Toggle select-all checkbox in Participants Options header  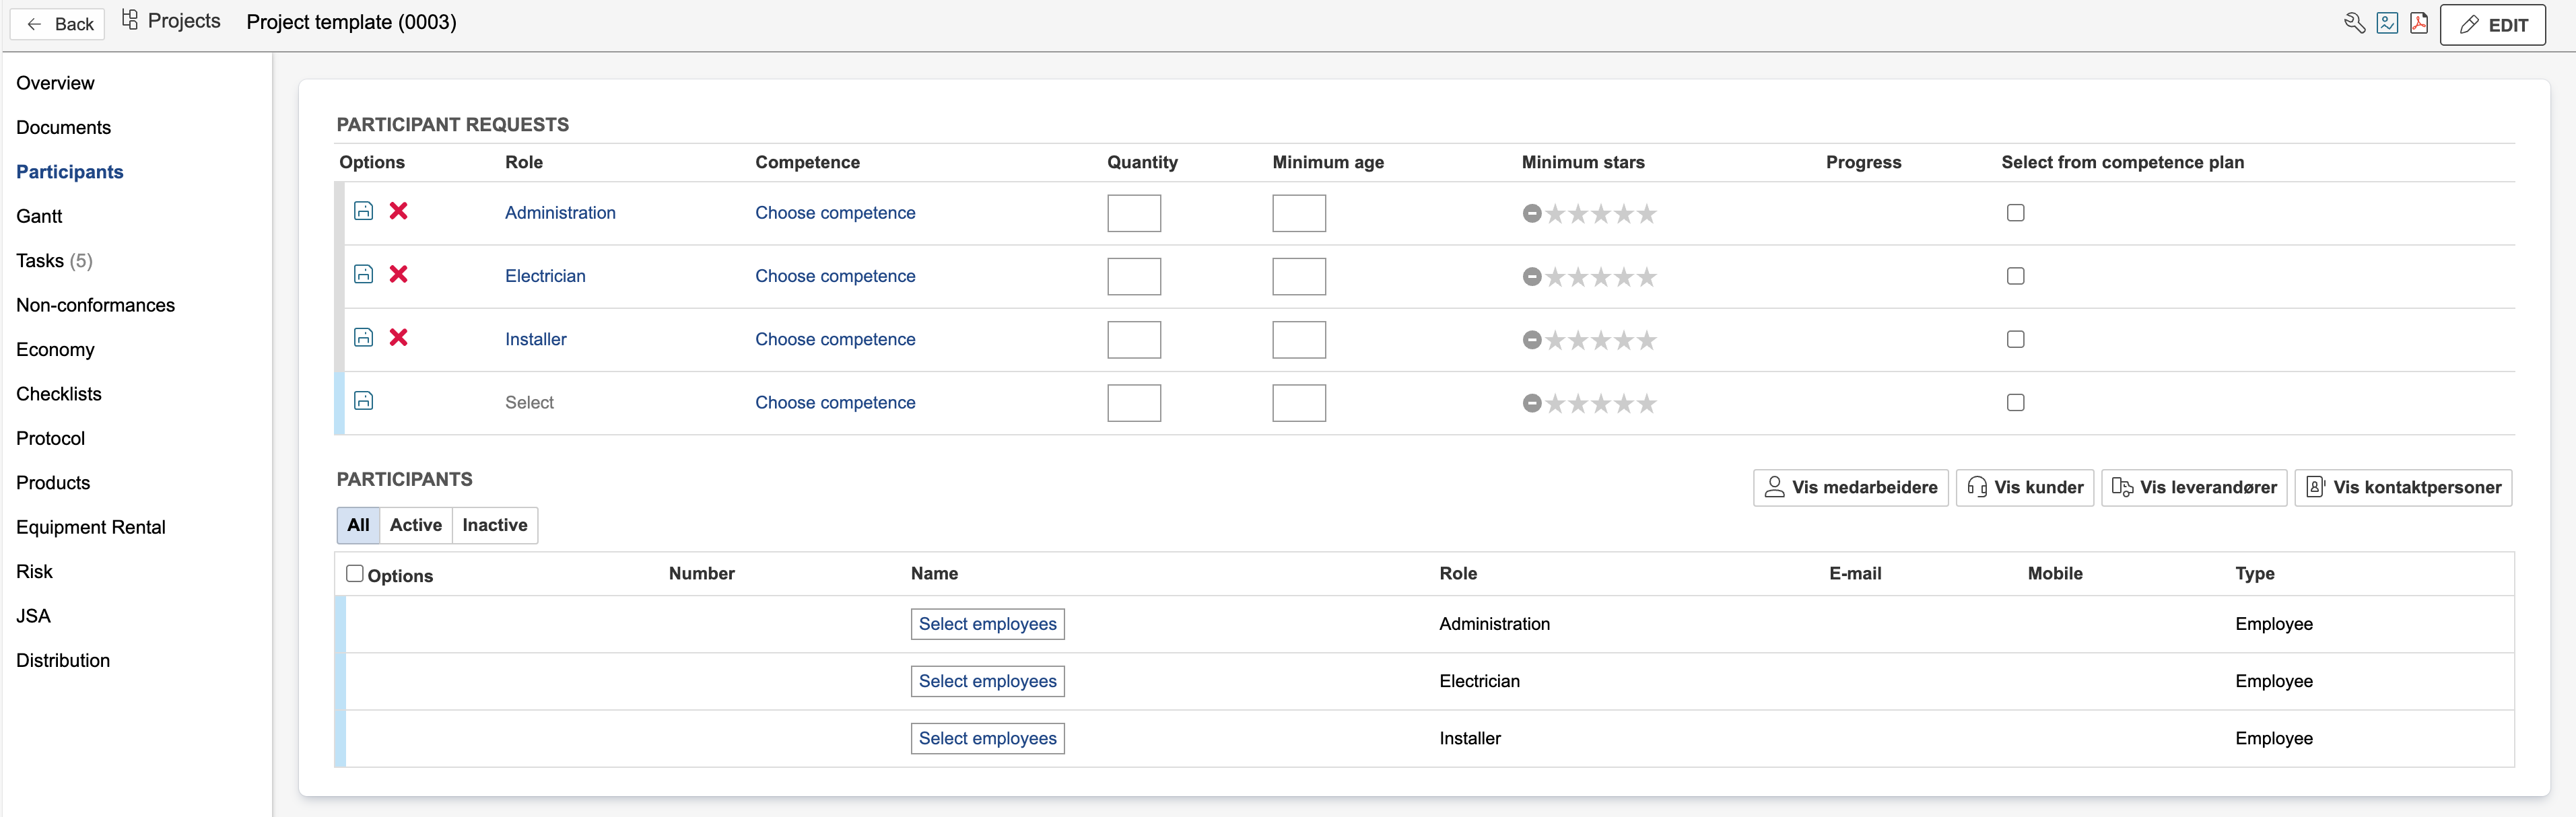pyautogui.click(x=354, y=573)
